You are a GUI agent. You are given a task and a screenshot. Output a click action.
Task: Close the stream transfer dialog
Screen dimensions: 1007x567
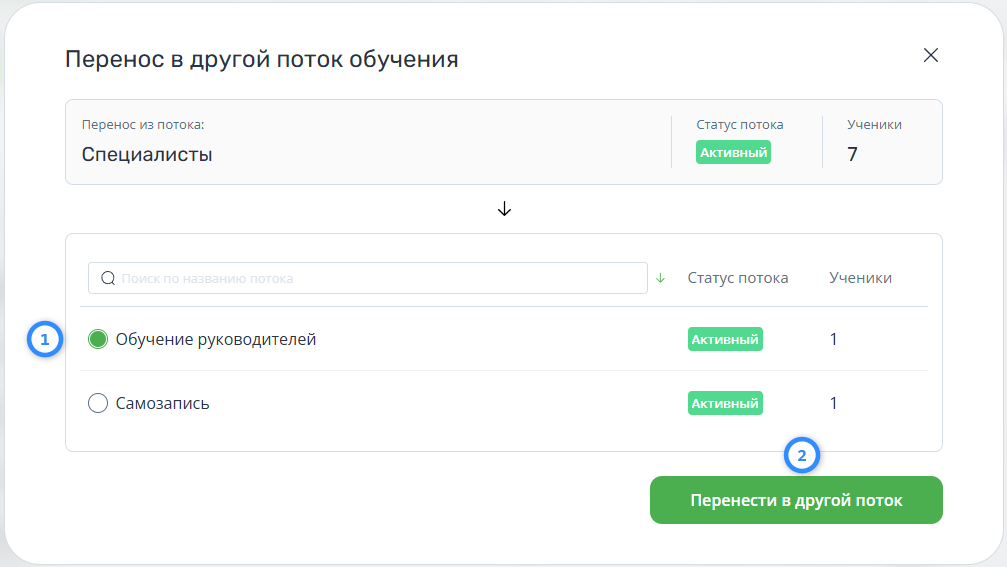point(930,56)
